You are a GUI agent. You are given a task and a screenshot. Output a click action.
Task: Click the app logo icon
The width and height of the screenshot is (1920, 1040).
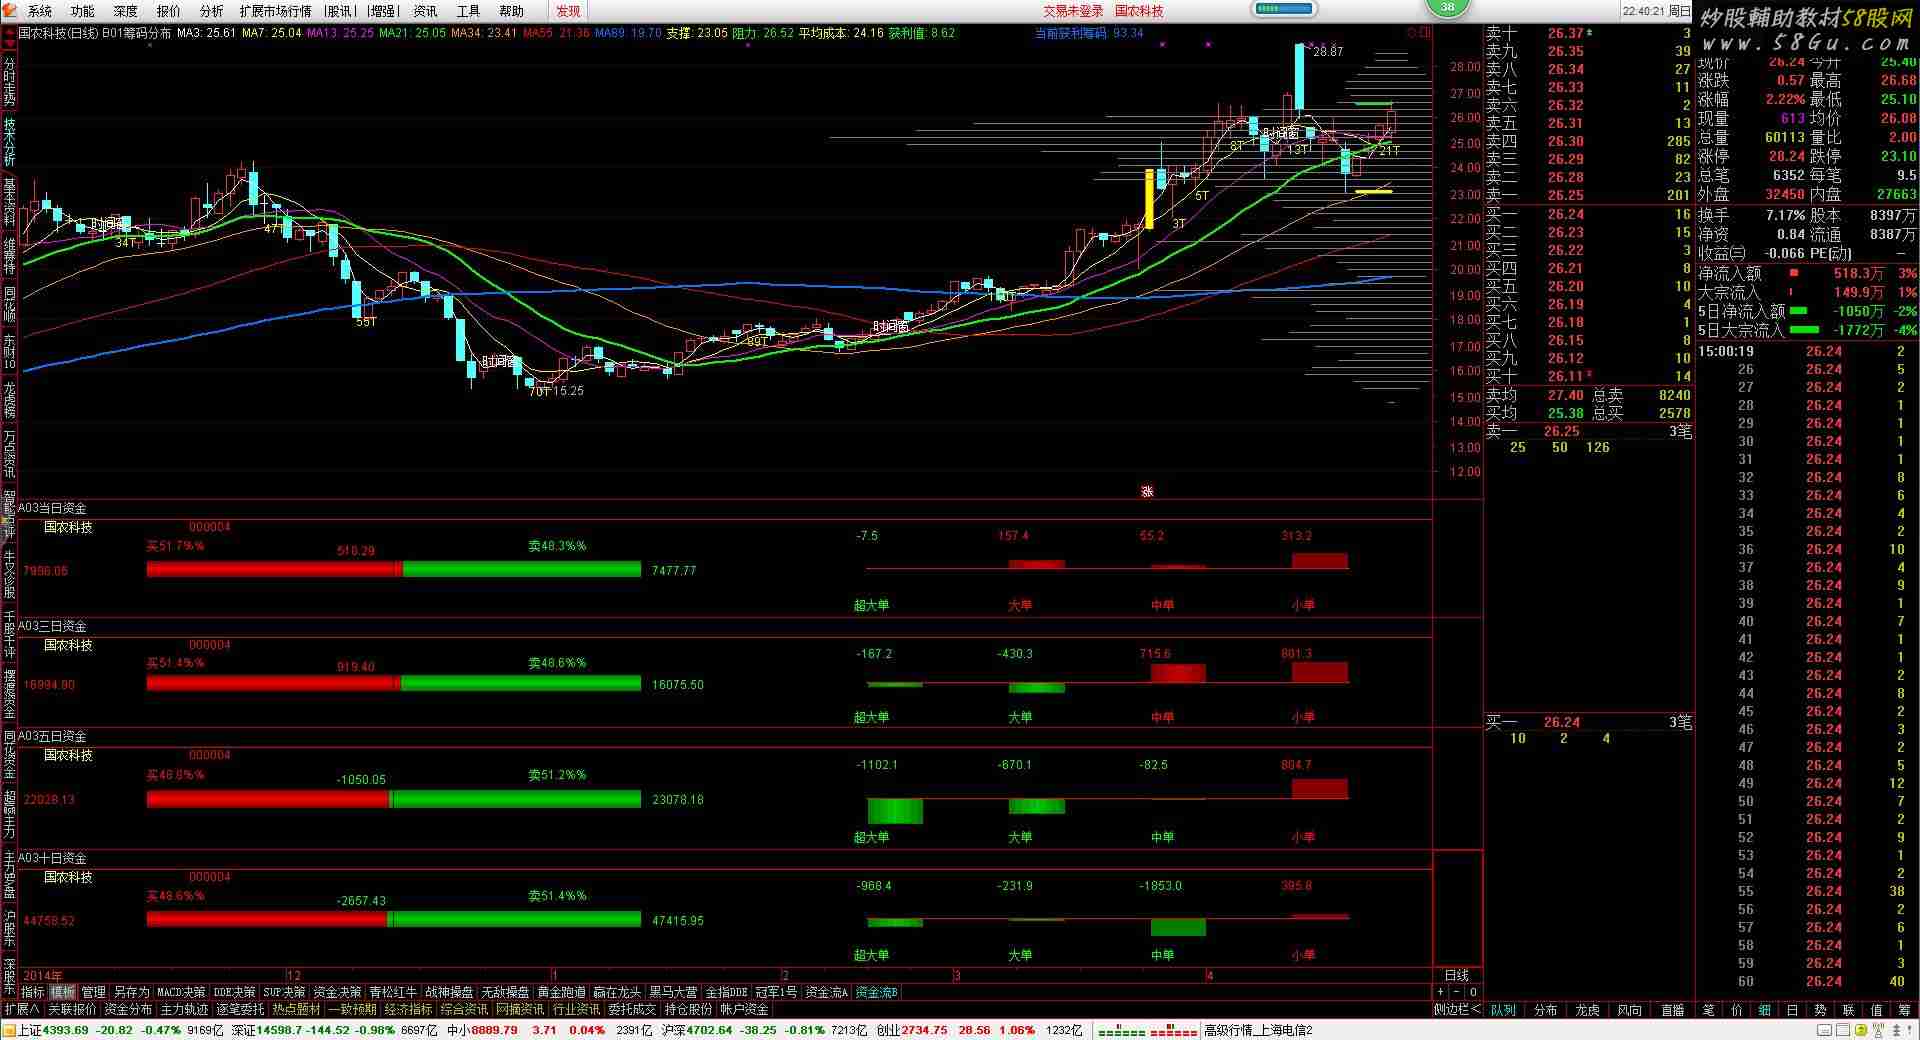[10, 11]
